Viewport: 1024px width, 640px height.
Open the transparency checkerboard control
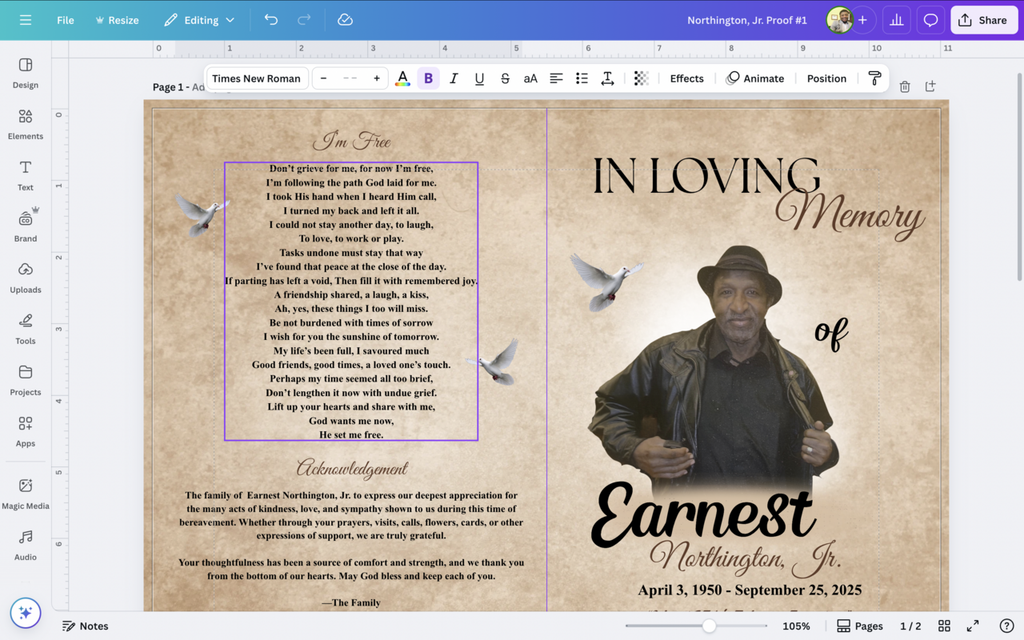click(639, 78)
